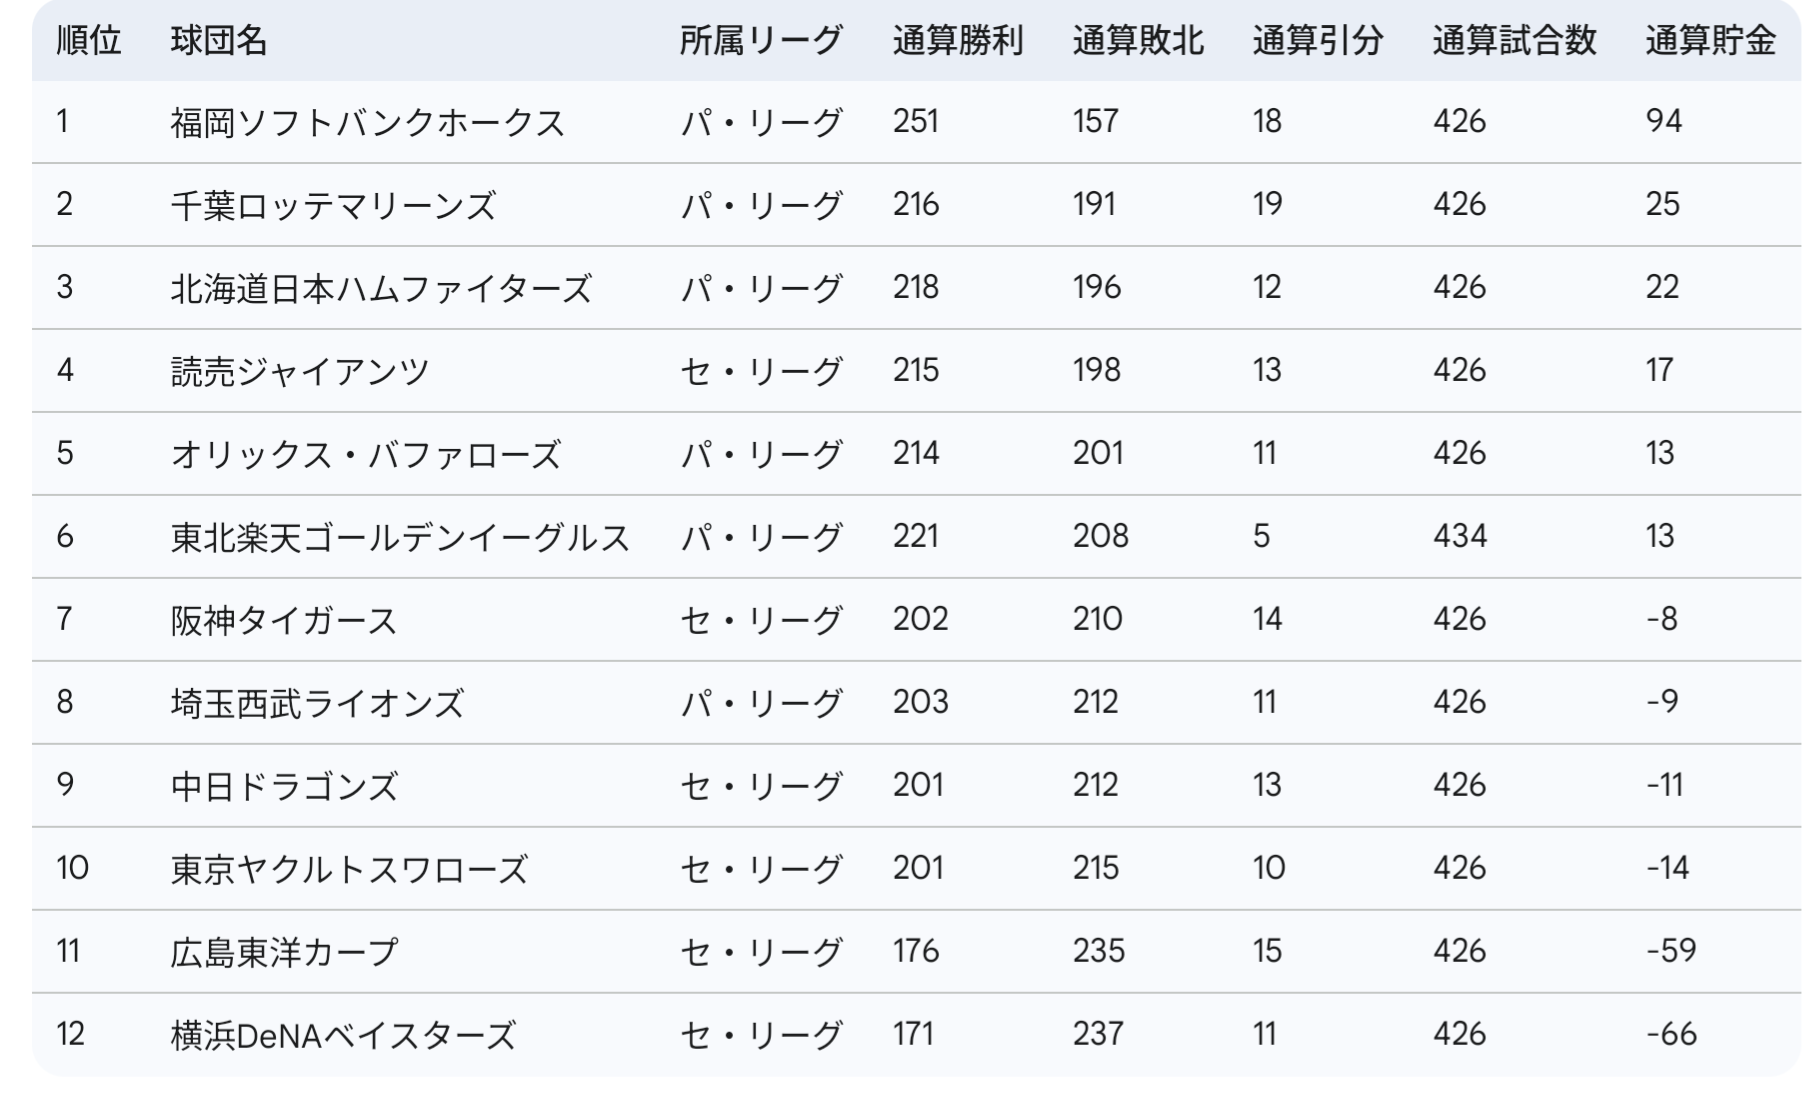Click the 中日ドラゴンズ team cell
The image size is (1814, 1115).
(x=284, y=787)
